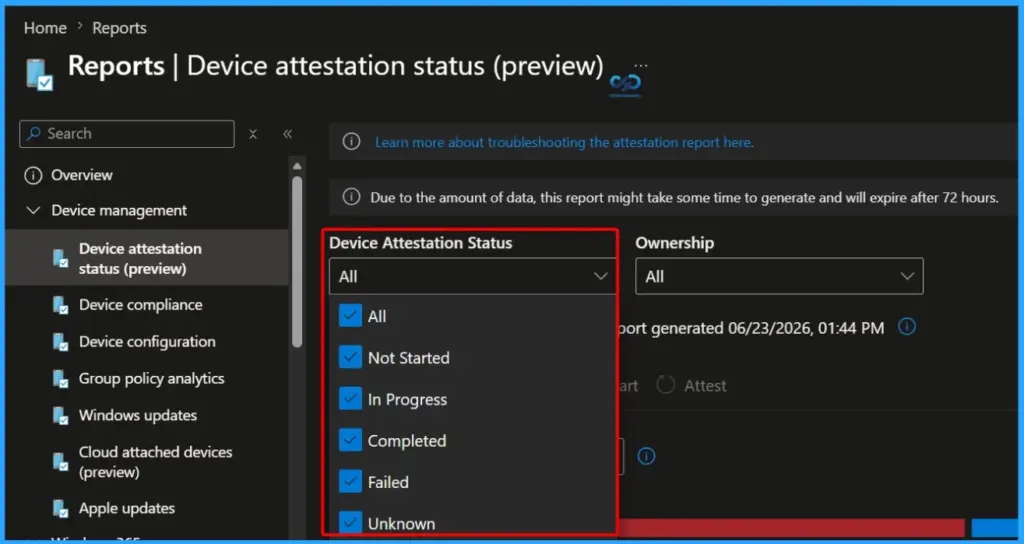Click the magnifier icon in Search box
The width and height of the screenshot is (1024, 544).
[x=34, y=134]
